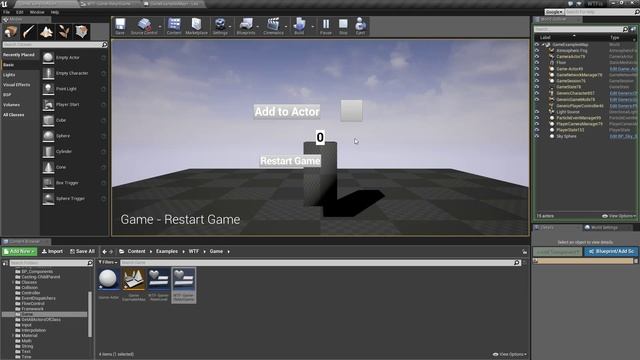Open Source Control from the toolbar

(x=144, y=26)
